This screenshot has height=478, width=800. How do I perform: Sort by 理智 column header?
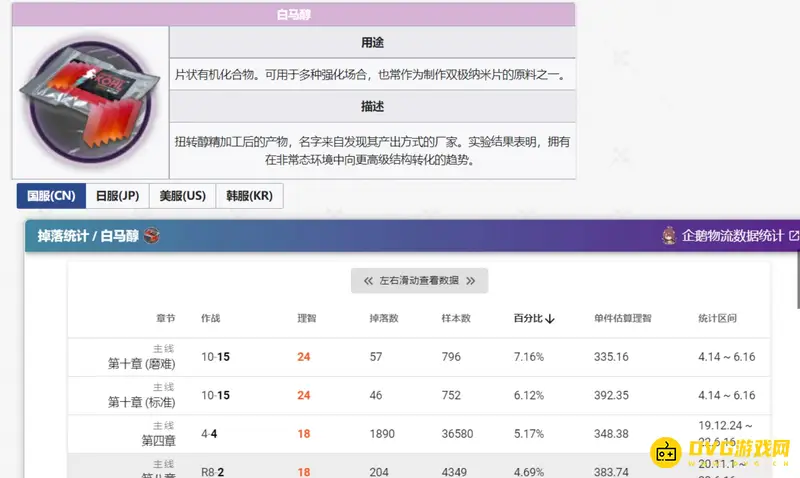(307, 318)
